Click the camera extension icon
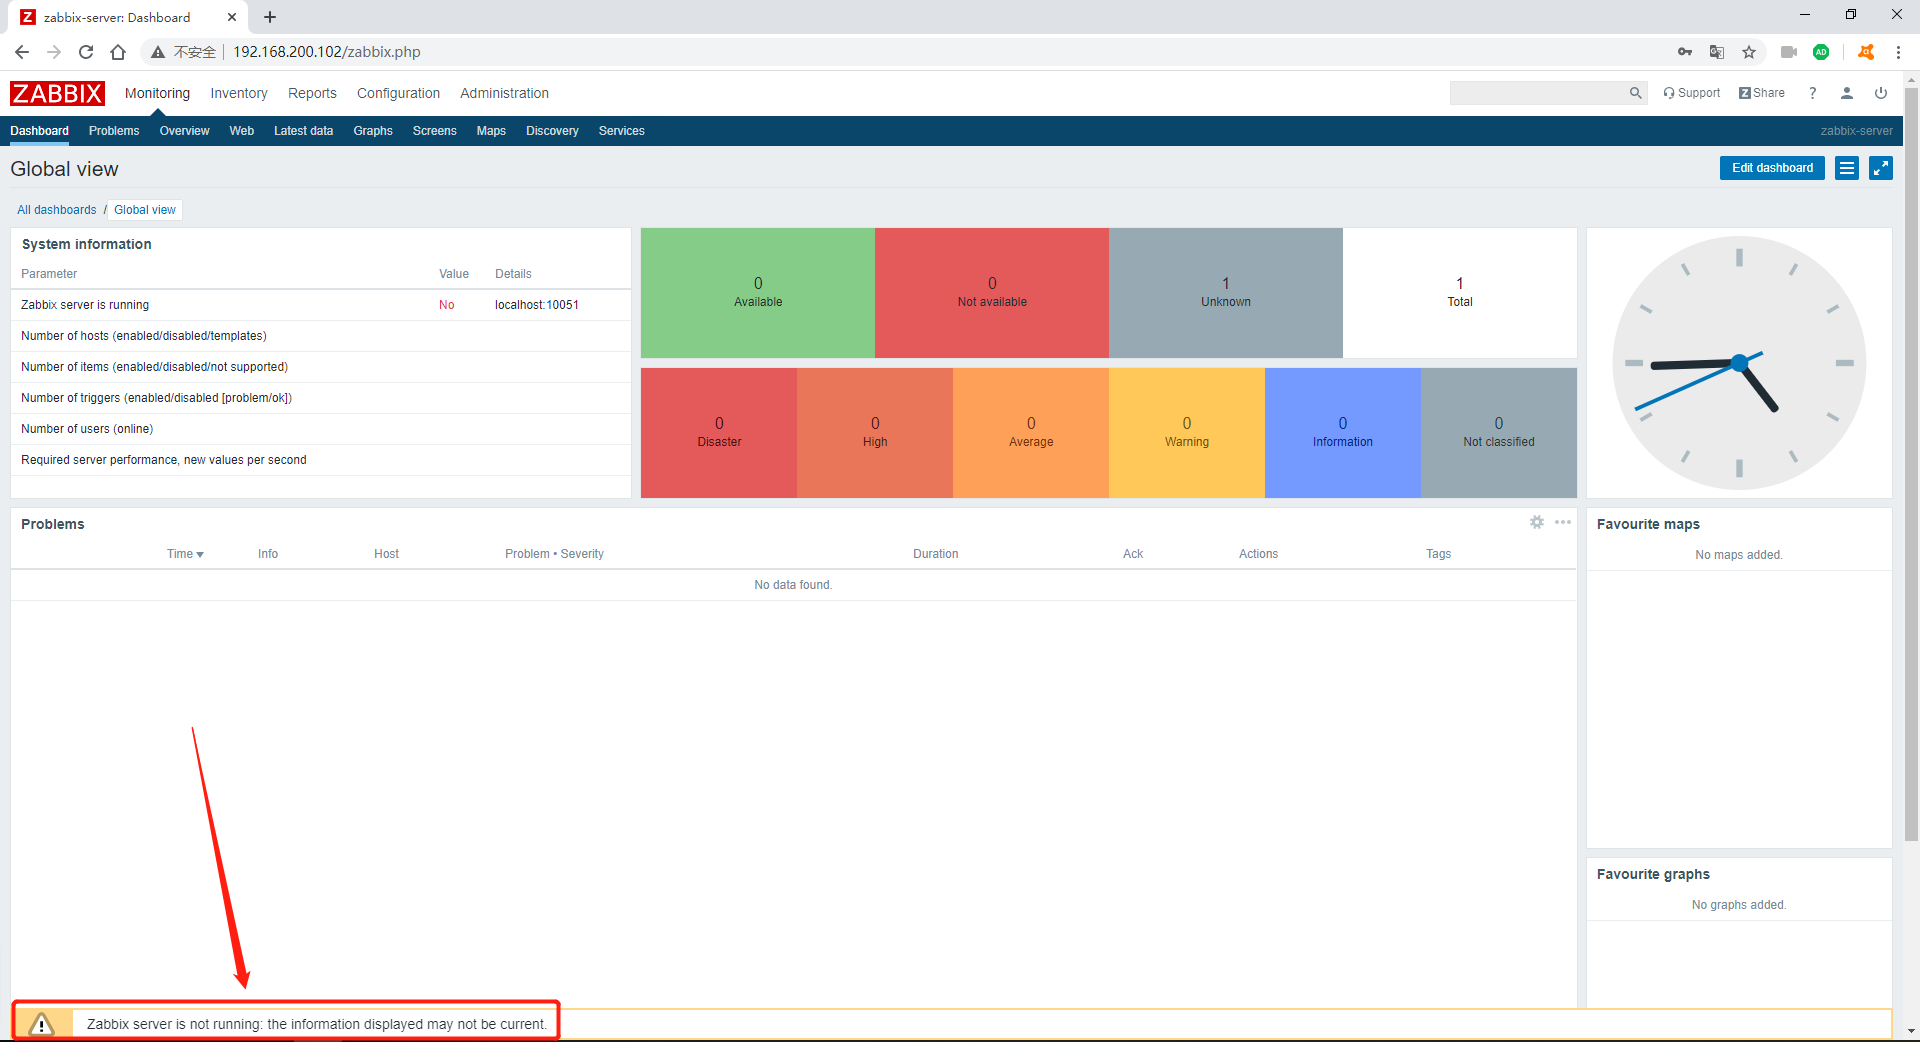 point(1789,52)
